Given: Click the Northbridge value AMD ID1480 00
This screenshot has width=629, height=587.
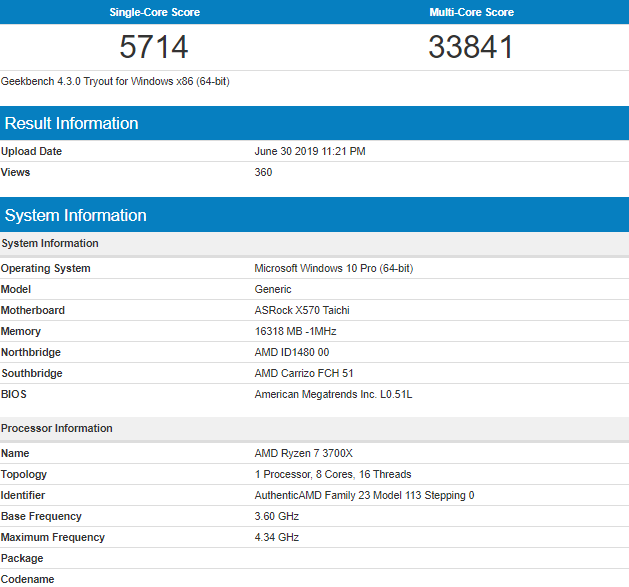Looking at the screenshot, I should coord(292,352).
